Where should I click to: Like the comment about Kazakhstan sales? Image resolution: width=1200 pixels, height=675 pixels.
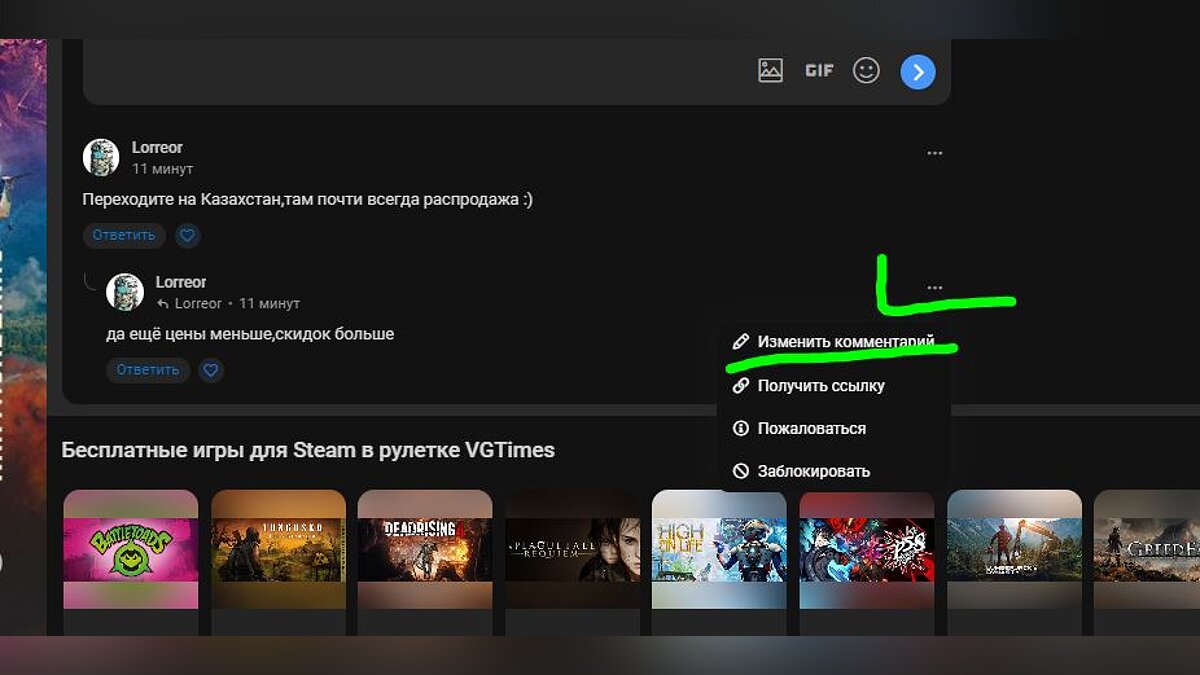click(x=188, y=236)
